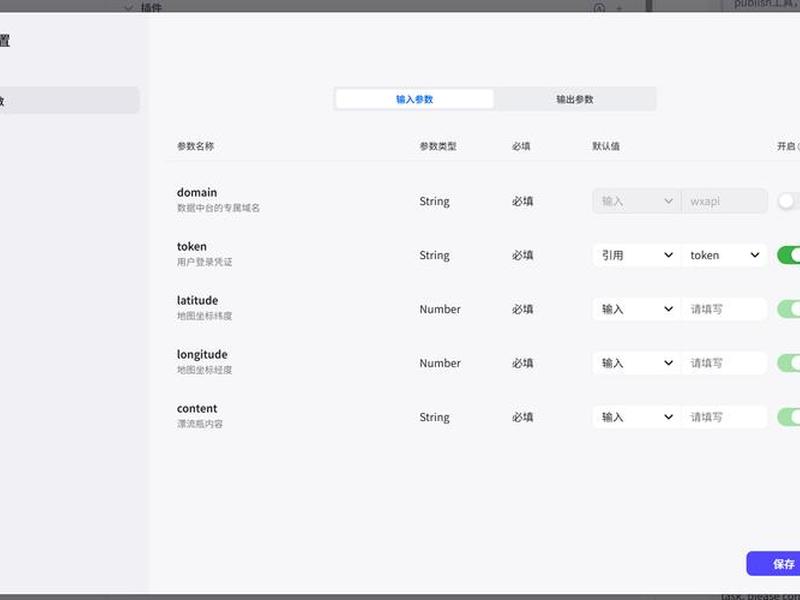Toggle the latitude row enable switch
Viewport: 800px width, 600px height.
pos(789,309)
